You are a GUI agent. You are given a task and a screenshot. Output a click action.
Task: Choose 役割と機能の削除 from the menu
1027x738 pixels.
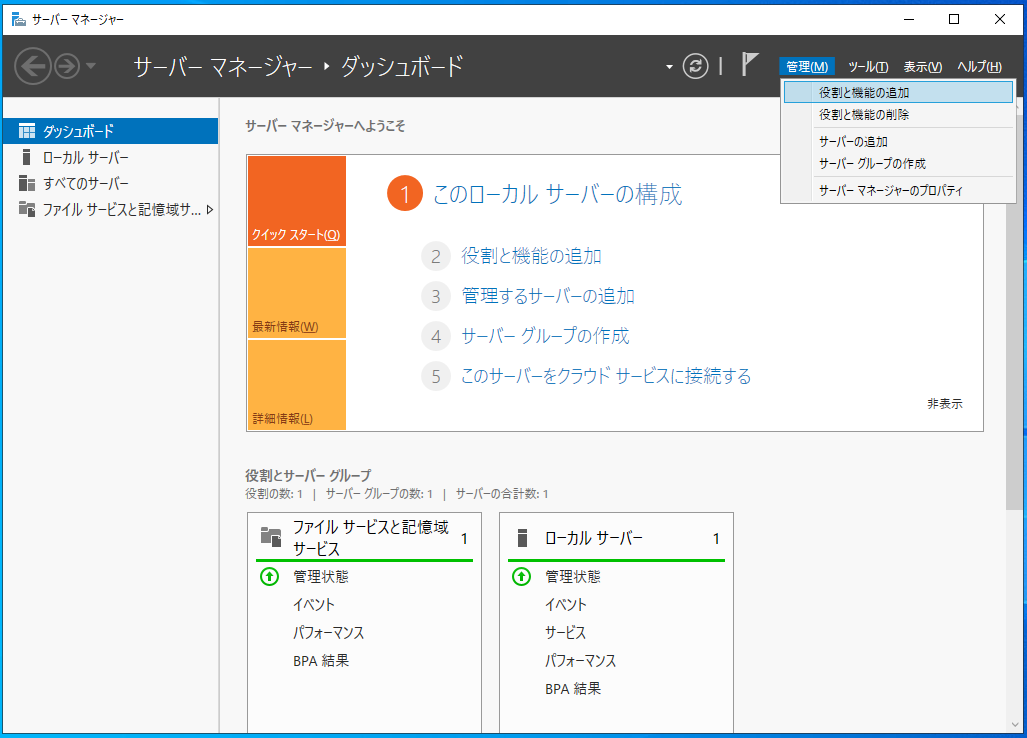(x=898, y=115)
